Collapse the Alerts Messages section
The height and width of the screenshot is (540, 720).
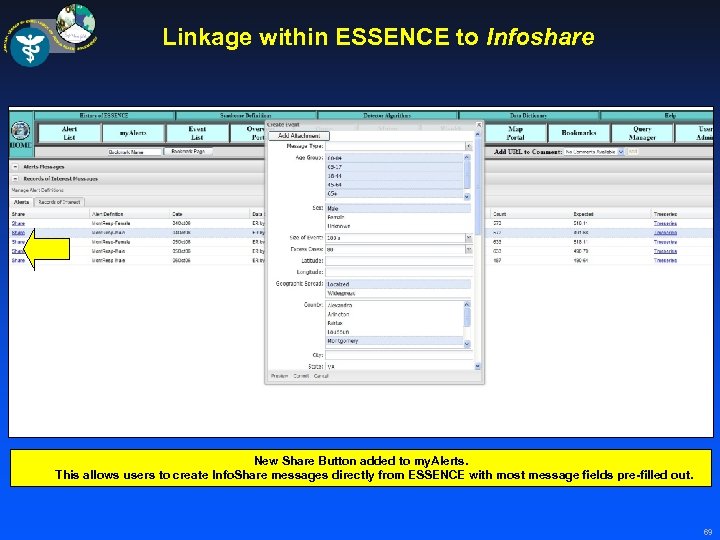pos(15,167)
